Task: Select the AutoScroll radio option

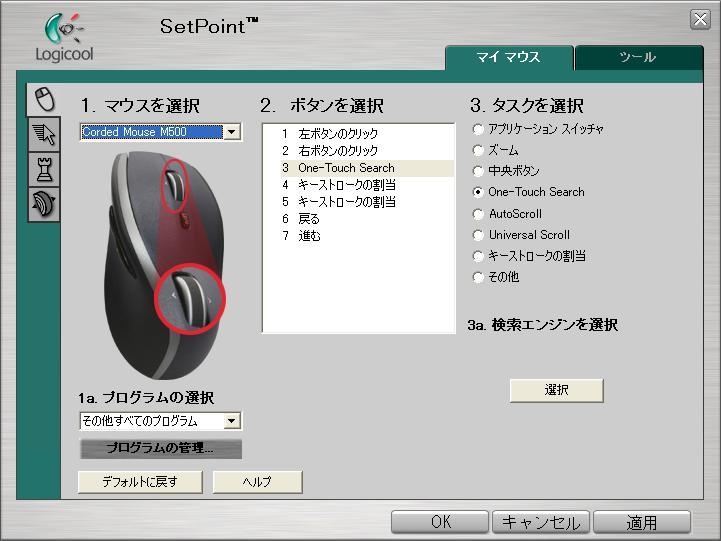Action: pyautogui.click(x=478, y=214)
